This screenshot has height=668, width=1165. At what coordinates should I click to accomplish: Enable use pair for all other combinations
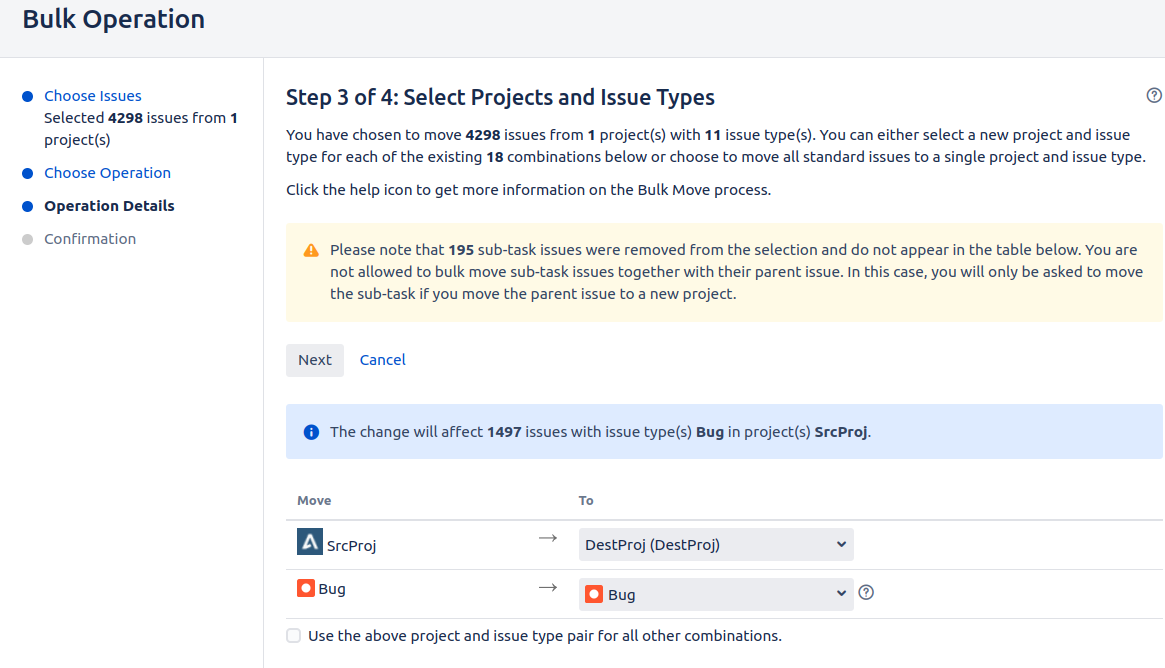(x=294, y=636)
